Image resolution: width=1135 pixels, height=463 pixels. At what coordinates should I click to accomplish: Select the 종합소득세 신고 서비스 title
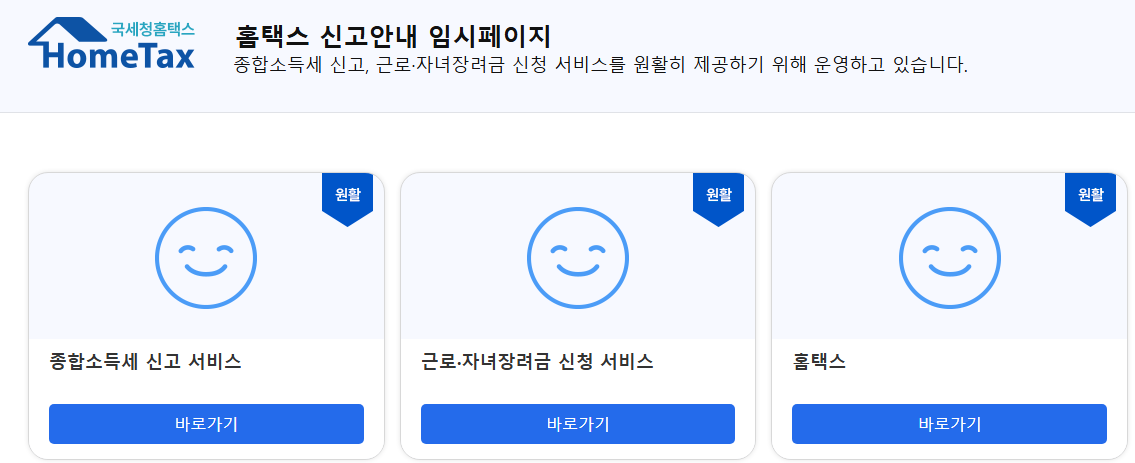tap(146, 361)
